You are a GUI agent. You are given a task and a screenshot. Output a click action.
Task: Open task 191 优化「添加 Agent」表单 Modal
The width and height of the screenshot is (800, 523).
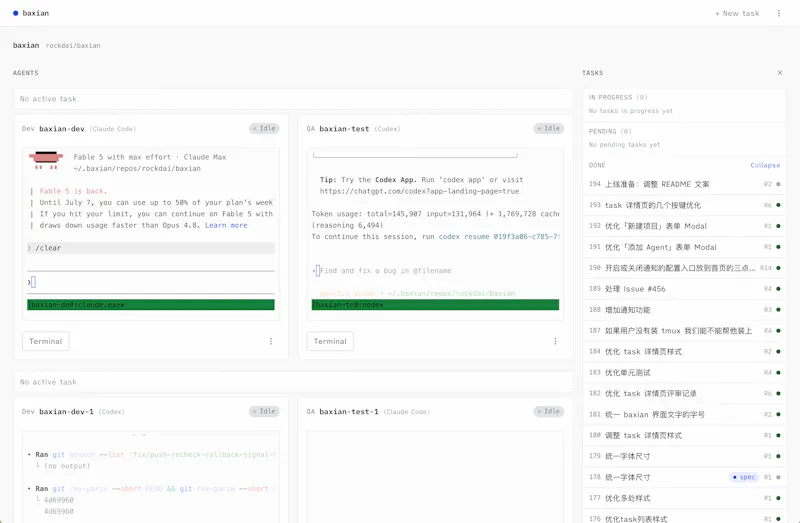pyautogui.click(x=685, y=247)
